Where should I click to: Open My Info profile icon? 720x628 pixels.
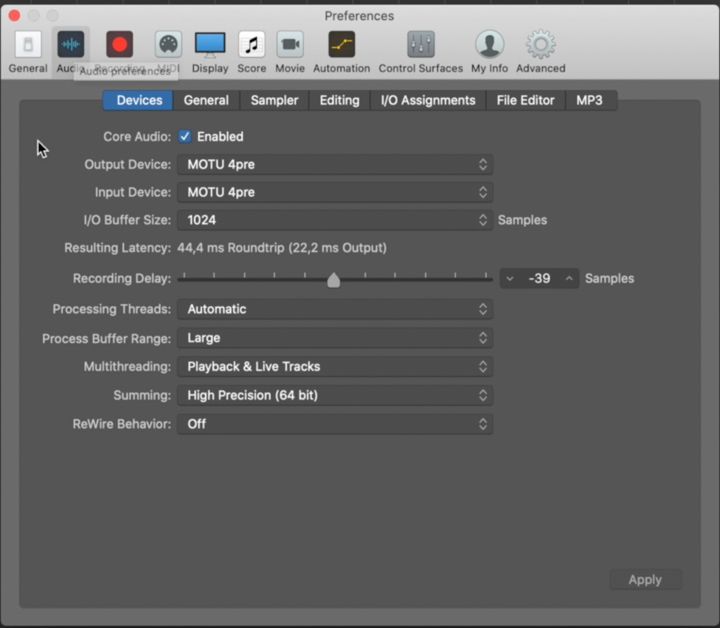[x=489, y=45]
